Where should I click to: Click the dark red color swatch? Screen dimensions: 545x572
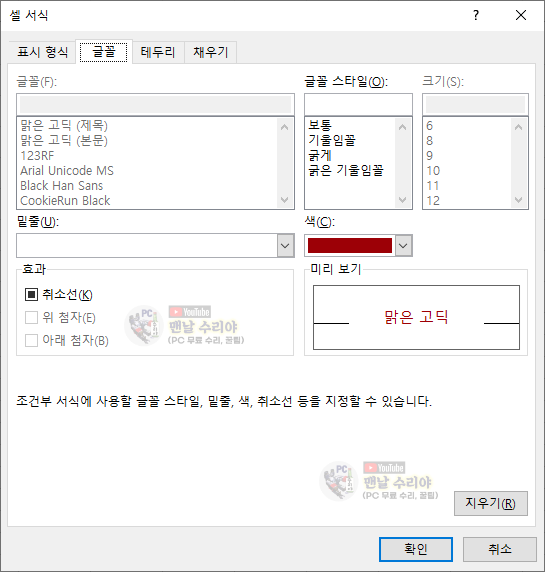pyautogui.click(x=350, y=246)
